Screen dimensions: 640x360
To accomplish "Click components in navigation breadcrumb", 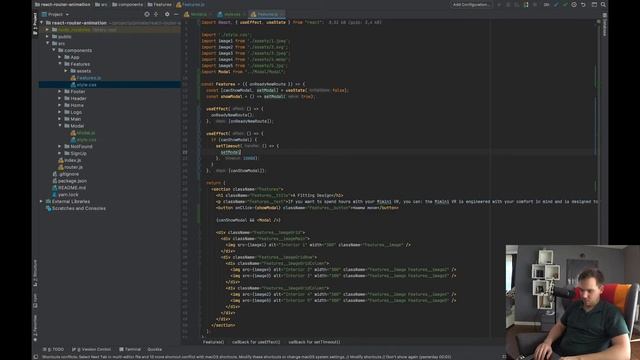I will coord(127,4).
